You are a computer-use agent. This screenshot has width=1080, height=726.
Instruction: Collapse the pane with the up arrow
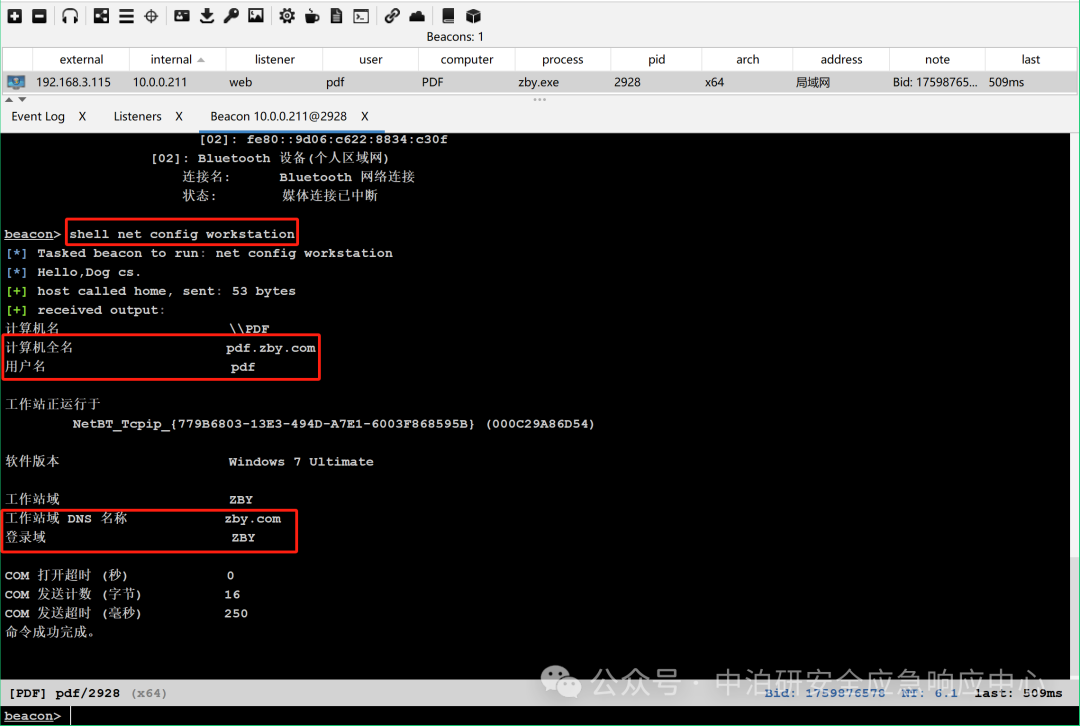[10, 100]
